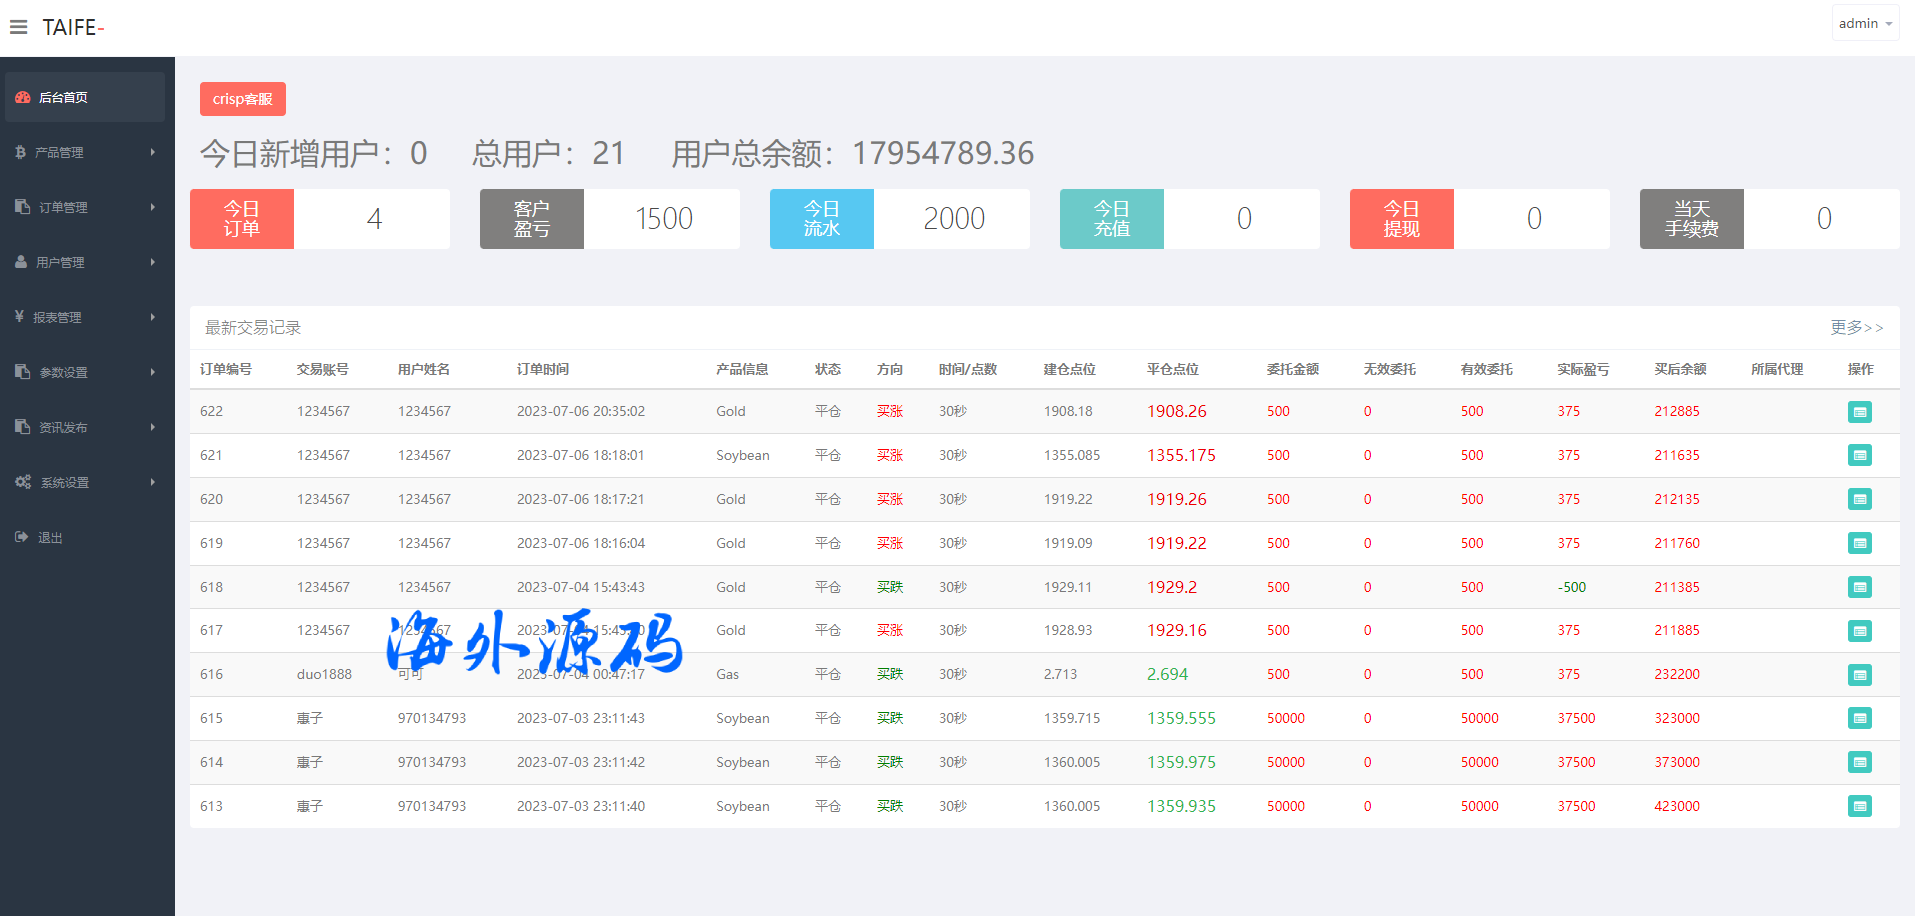This screenshot has height=916, width=1915.
Task: Click the red 今日订单 stat tile
Action: tap(242, 219)
